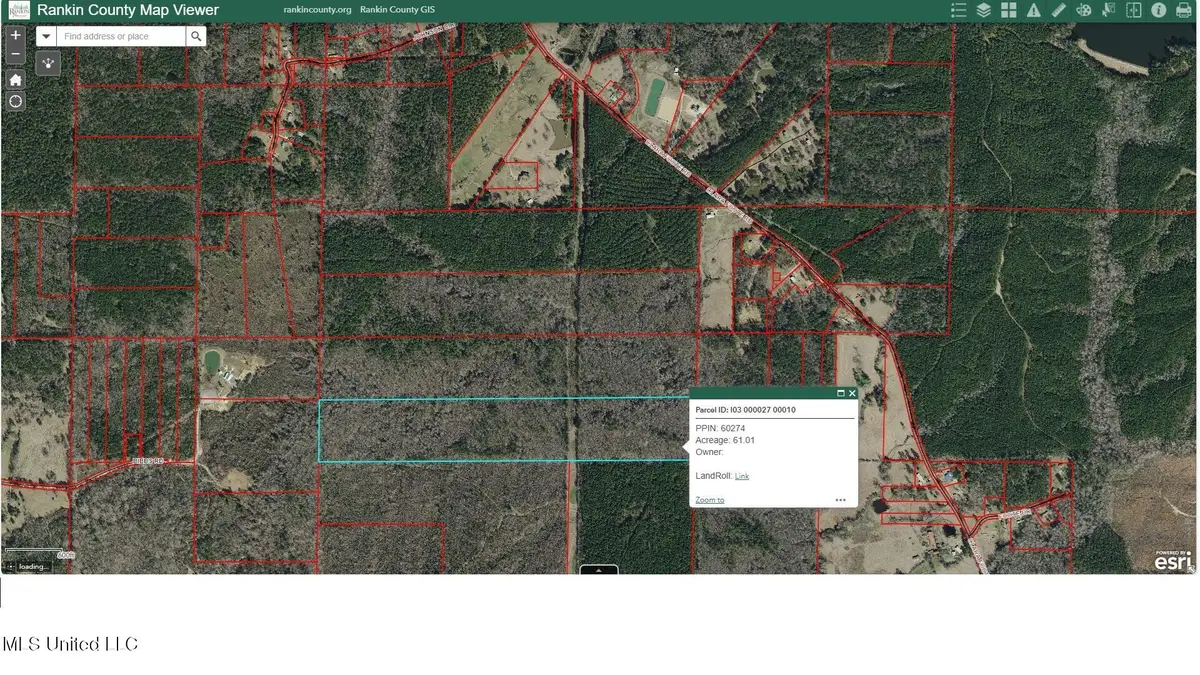Toggle the find-my-location crosshair button
The image size is (1200, 675).
(15, 101)
